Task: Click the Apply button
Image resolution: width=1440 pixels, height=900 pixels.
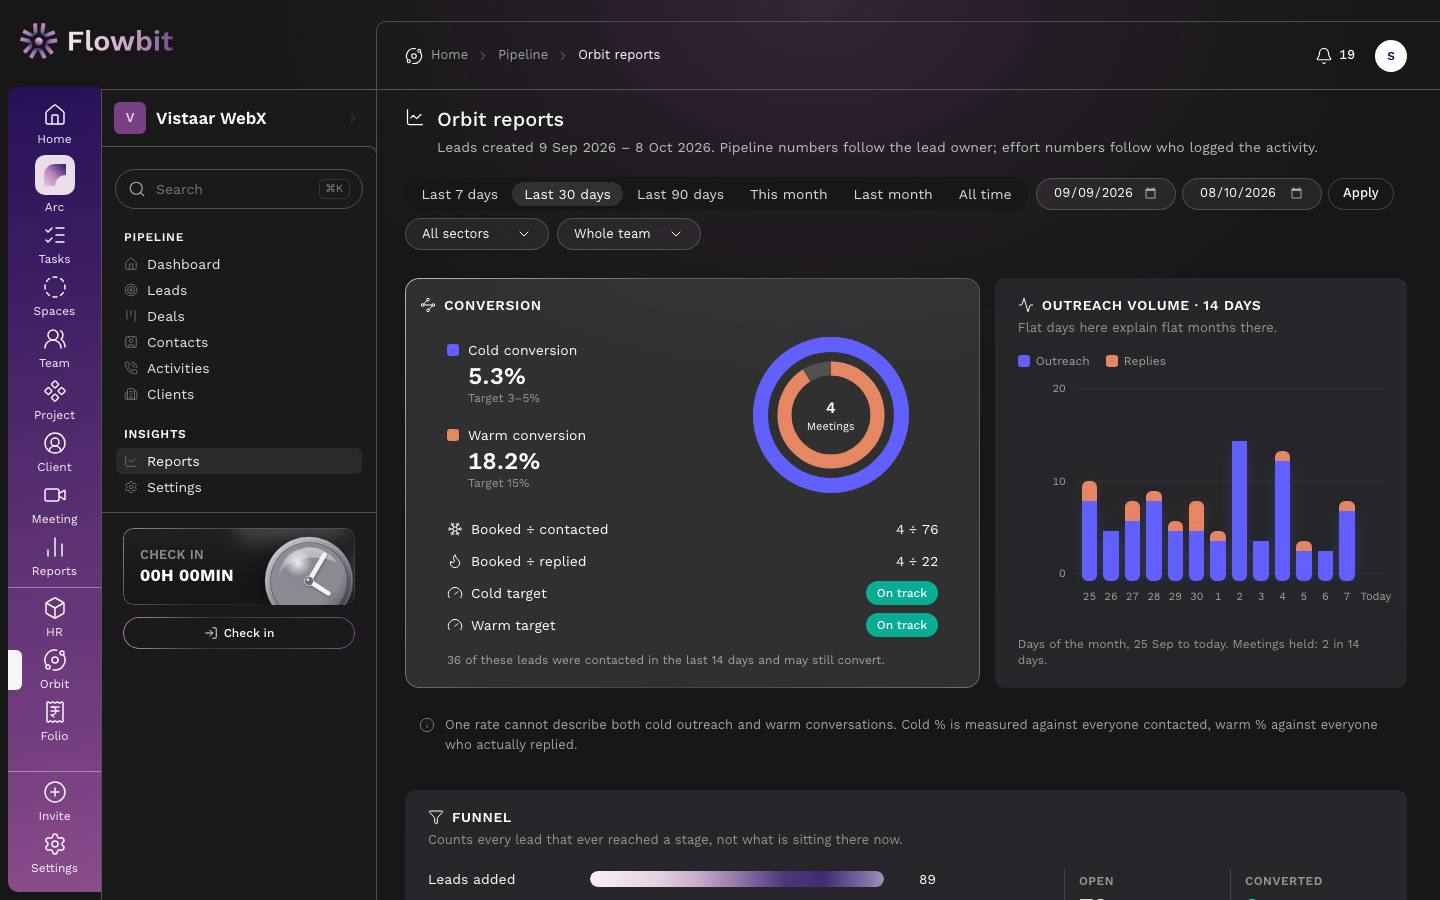Action: [1360, 193]
